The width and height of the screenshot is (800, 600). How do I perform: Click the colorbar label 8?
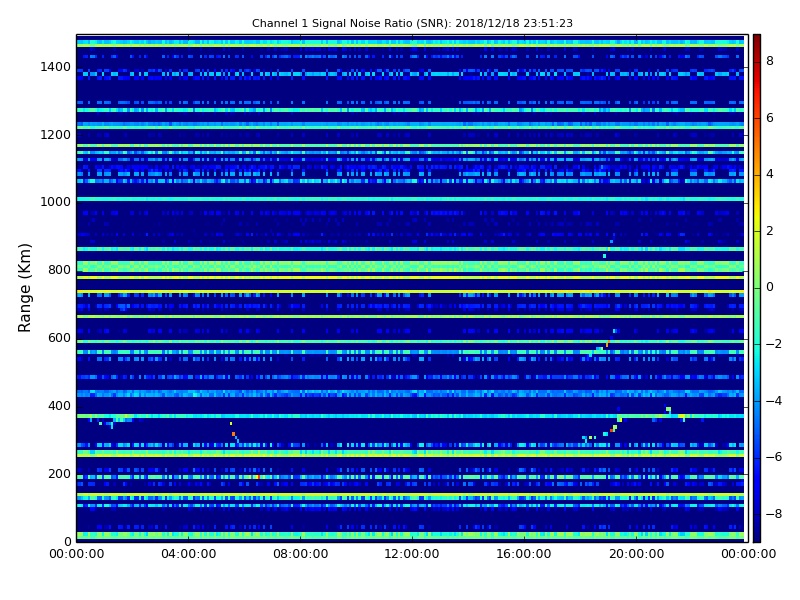pos(770,61)
